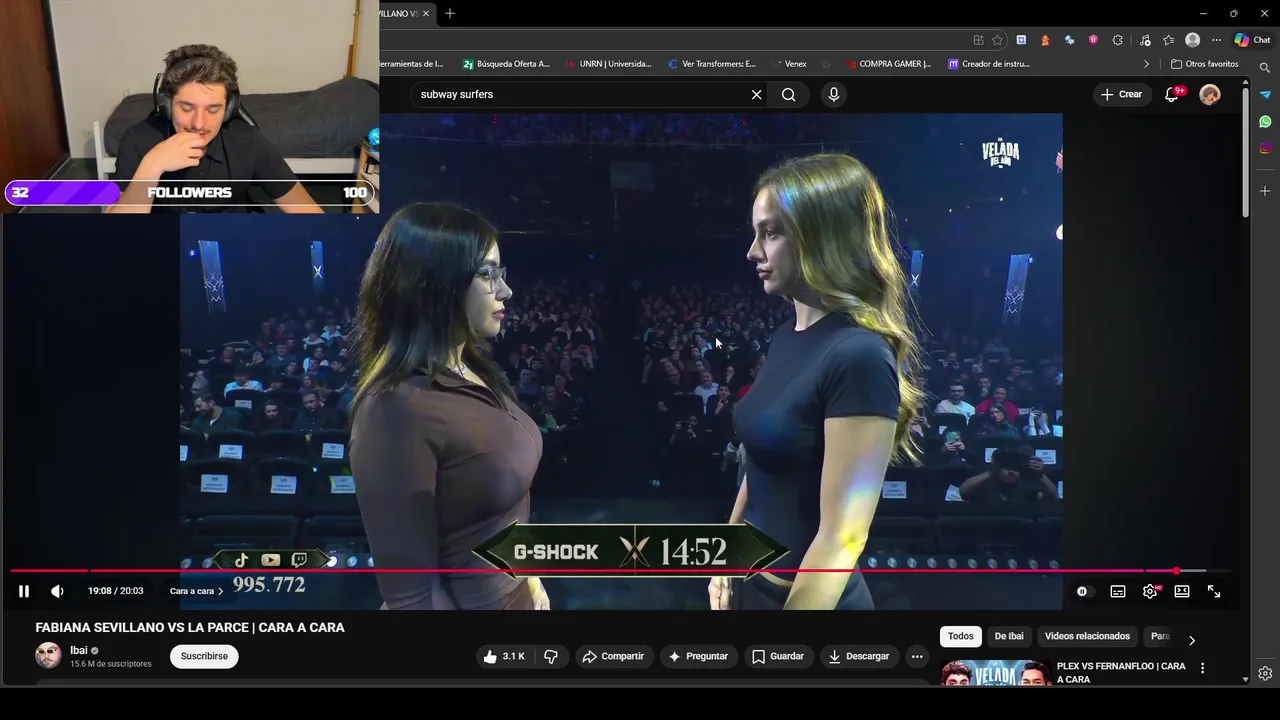Open the 'UNRN | Universida...' bookmark
Screen dimensions: 1280x720
(608, 64)
